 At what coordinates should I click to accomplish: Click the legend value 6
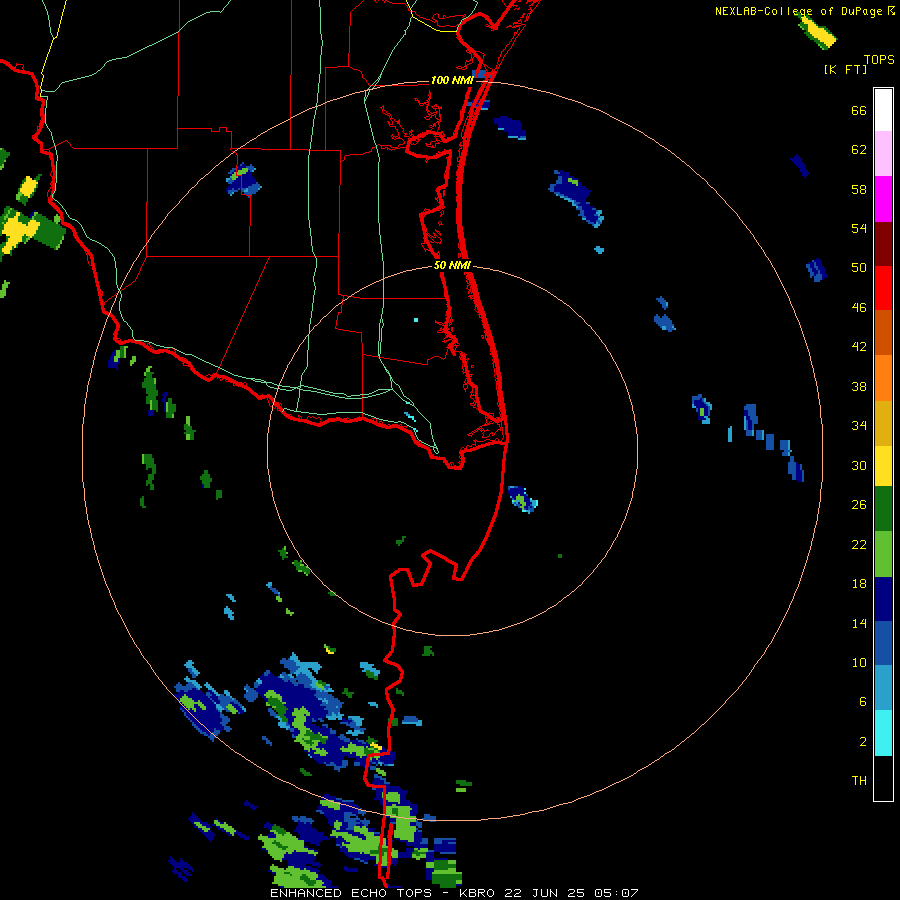coord(863,702)
